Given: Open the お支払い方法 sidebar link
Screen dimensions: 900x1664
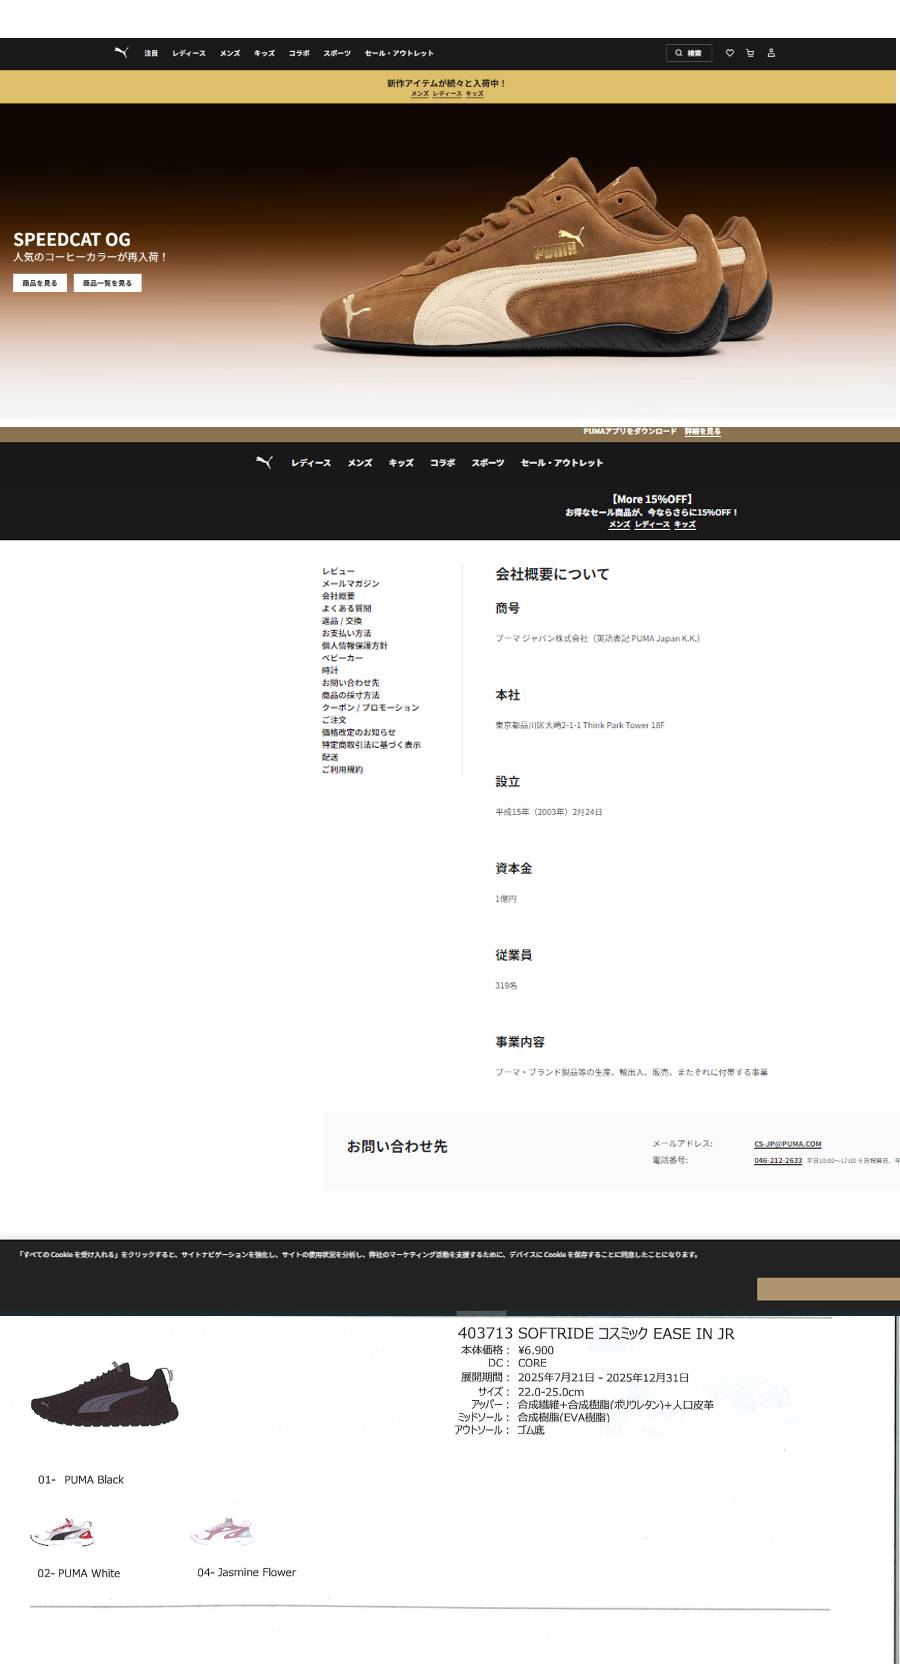Looking at the screenshot, I should point(346,633).
